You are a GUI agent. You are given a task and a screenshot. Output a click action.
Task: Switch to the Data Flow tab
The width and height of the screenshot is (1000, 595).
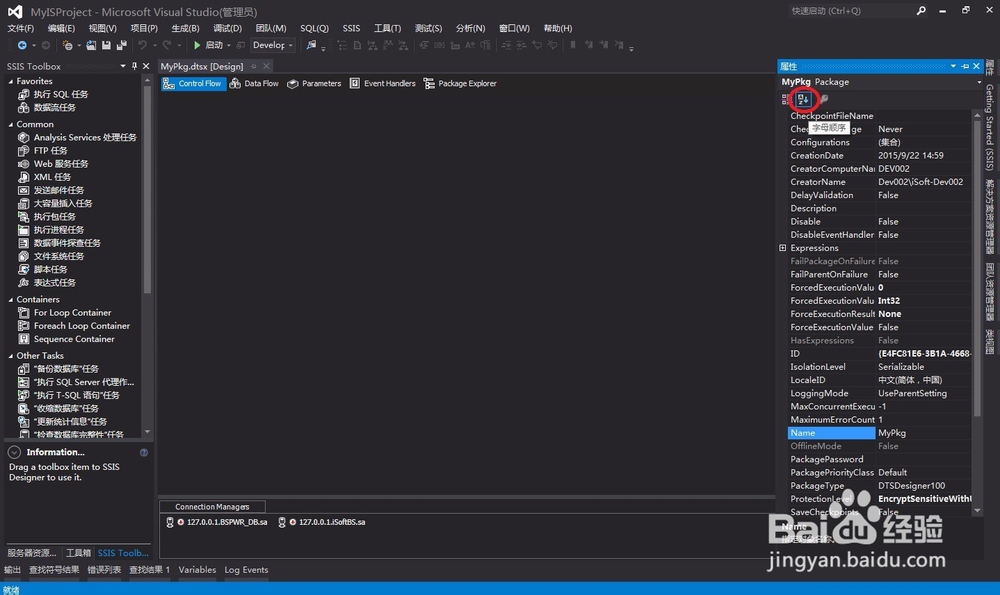click(x=254, y=84)
